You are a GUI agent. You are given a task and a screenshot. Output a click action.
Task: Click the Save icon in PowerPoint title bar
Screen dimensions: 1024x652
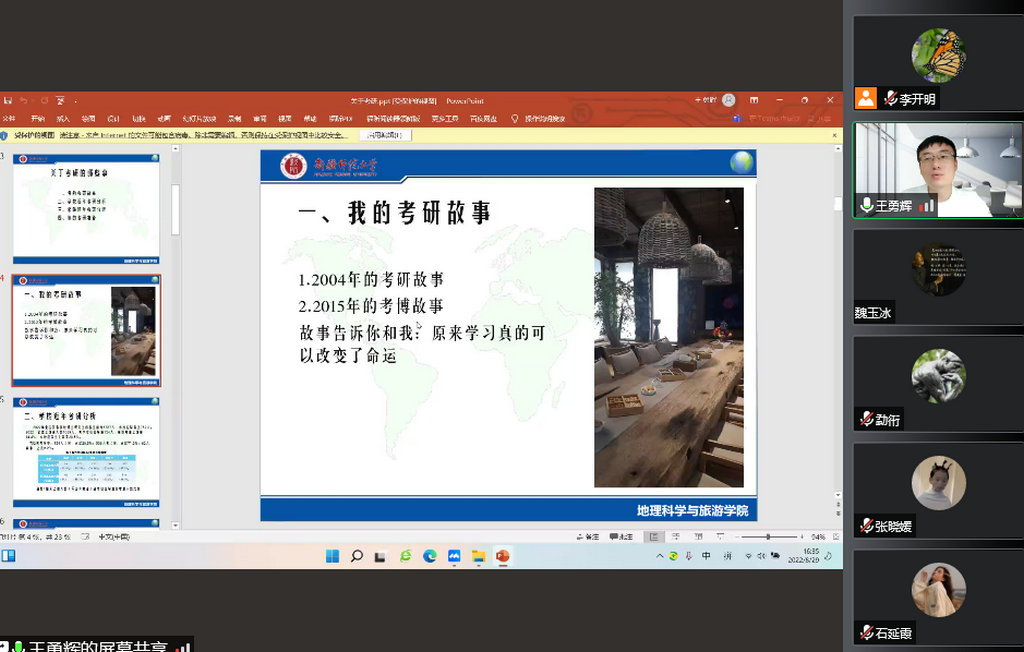click(x=8, y=100)
